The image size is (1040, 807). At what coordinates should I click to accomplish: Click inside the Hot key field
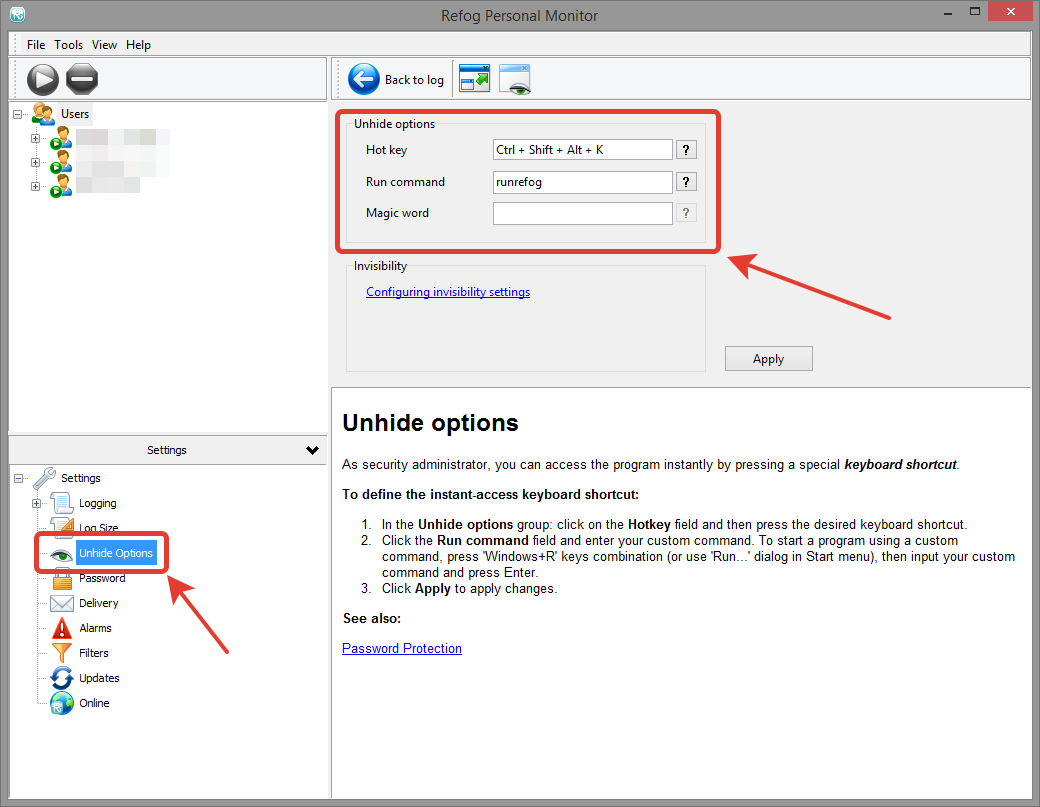582,150
